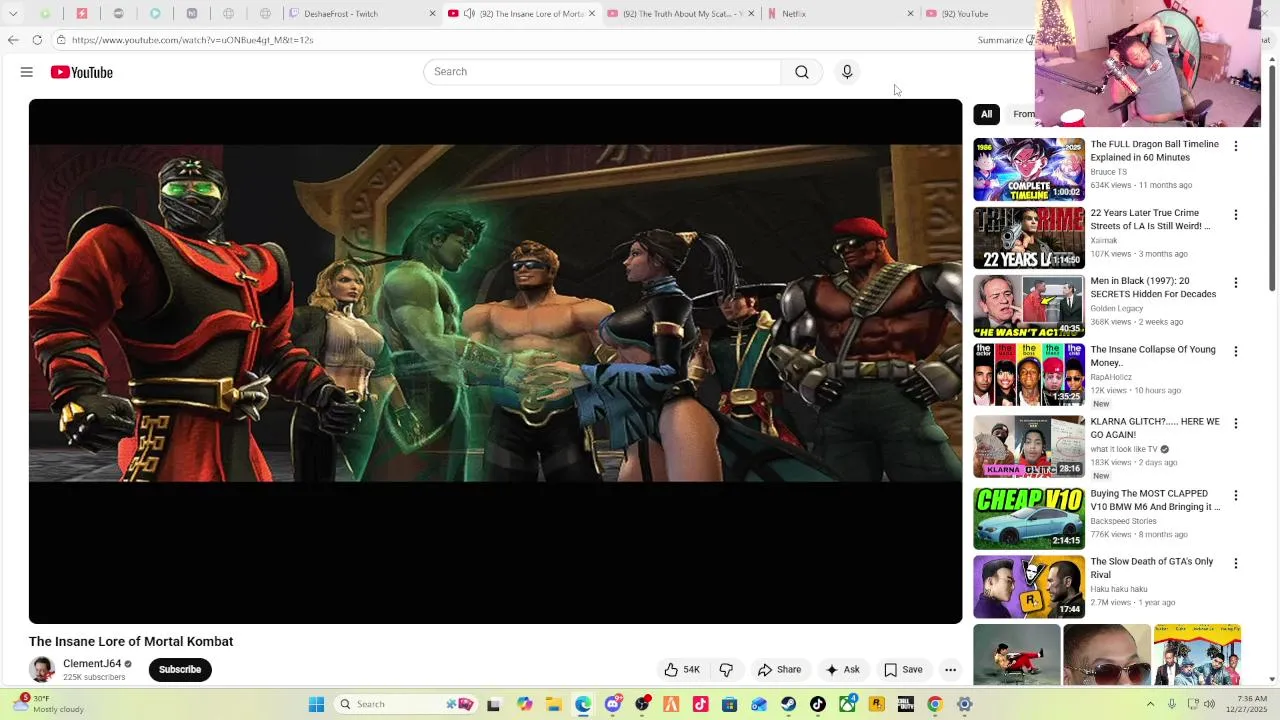1280x720 pixels.
Task: Open more actions menu below the video
Action: pyautogui.click(x=951, y=670)
